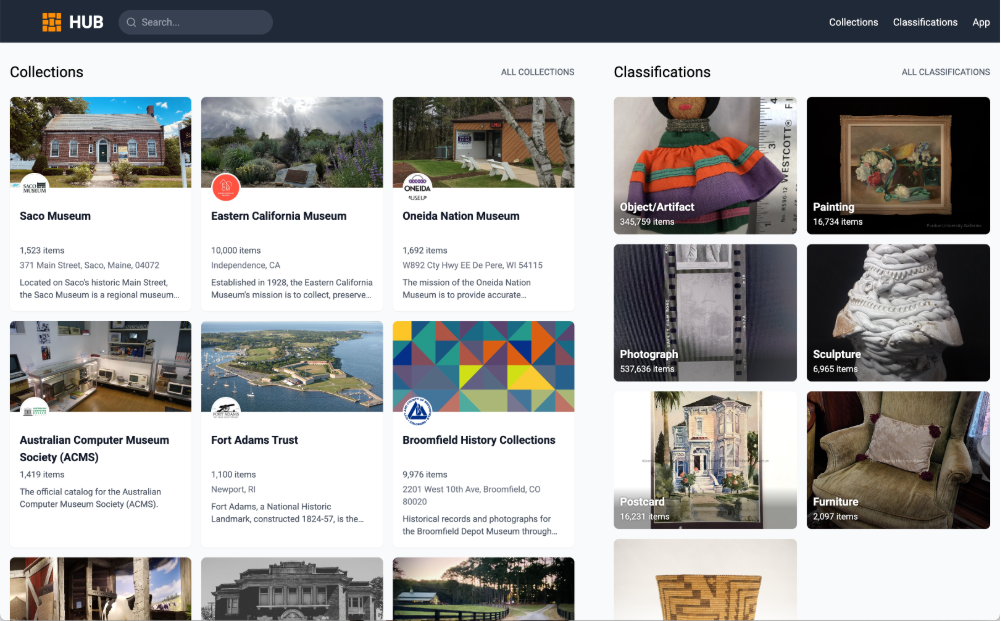
Task: Select the Oneida Nation Museum title
Action: click(461, 216)
